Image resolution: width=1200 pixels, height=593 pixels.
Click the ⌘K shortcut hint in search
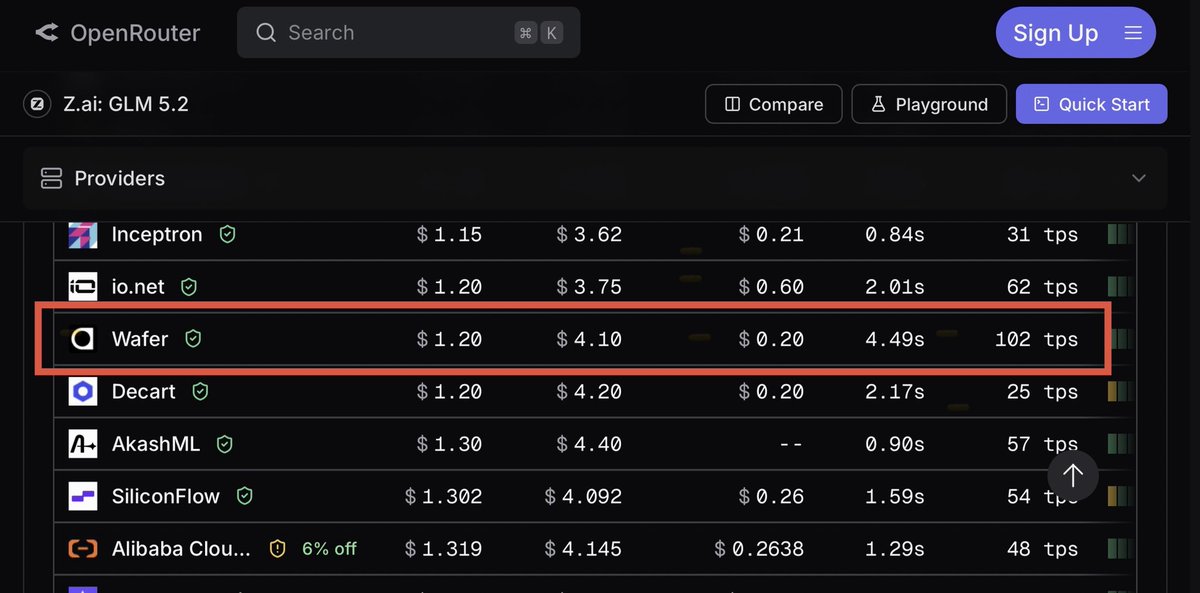[539, 33]
